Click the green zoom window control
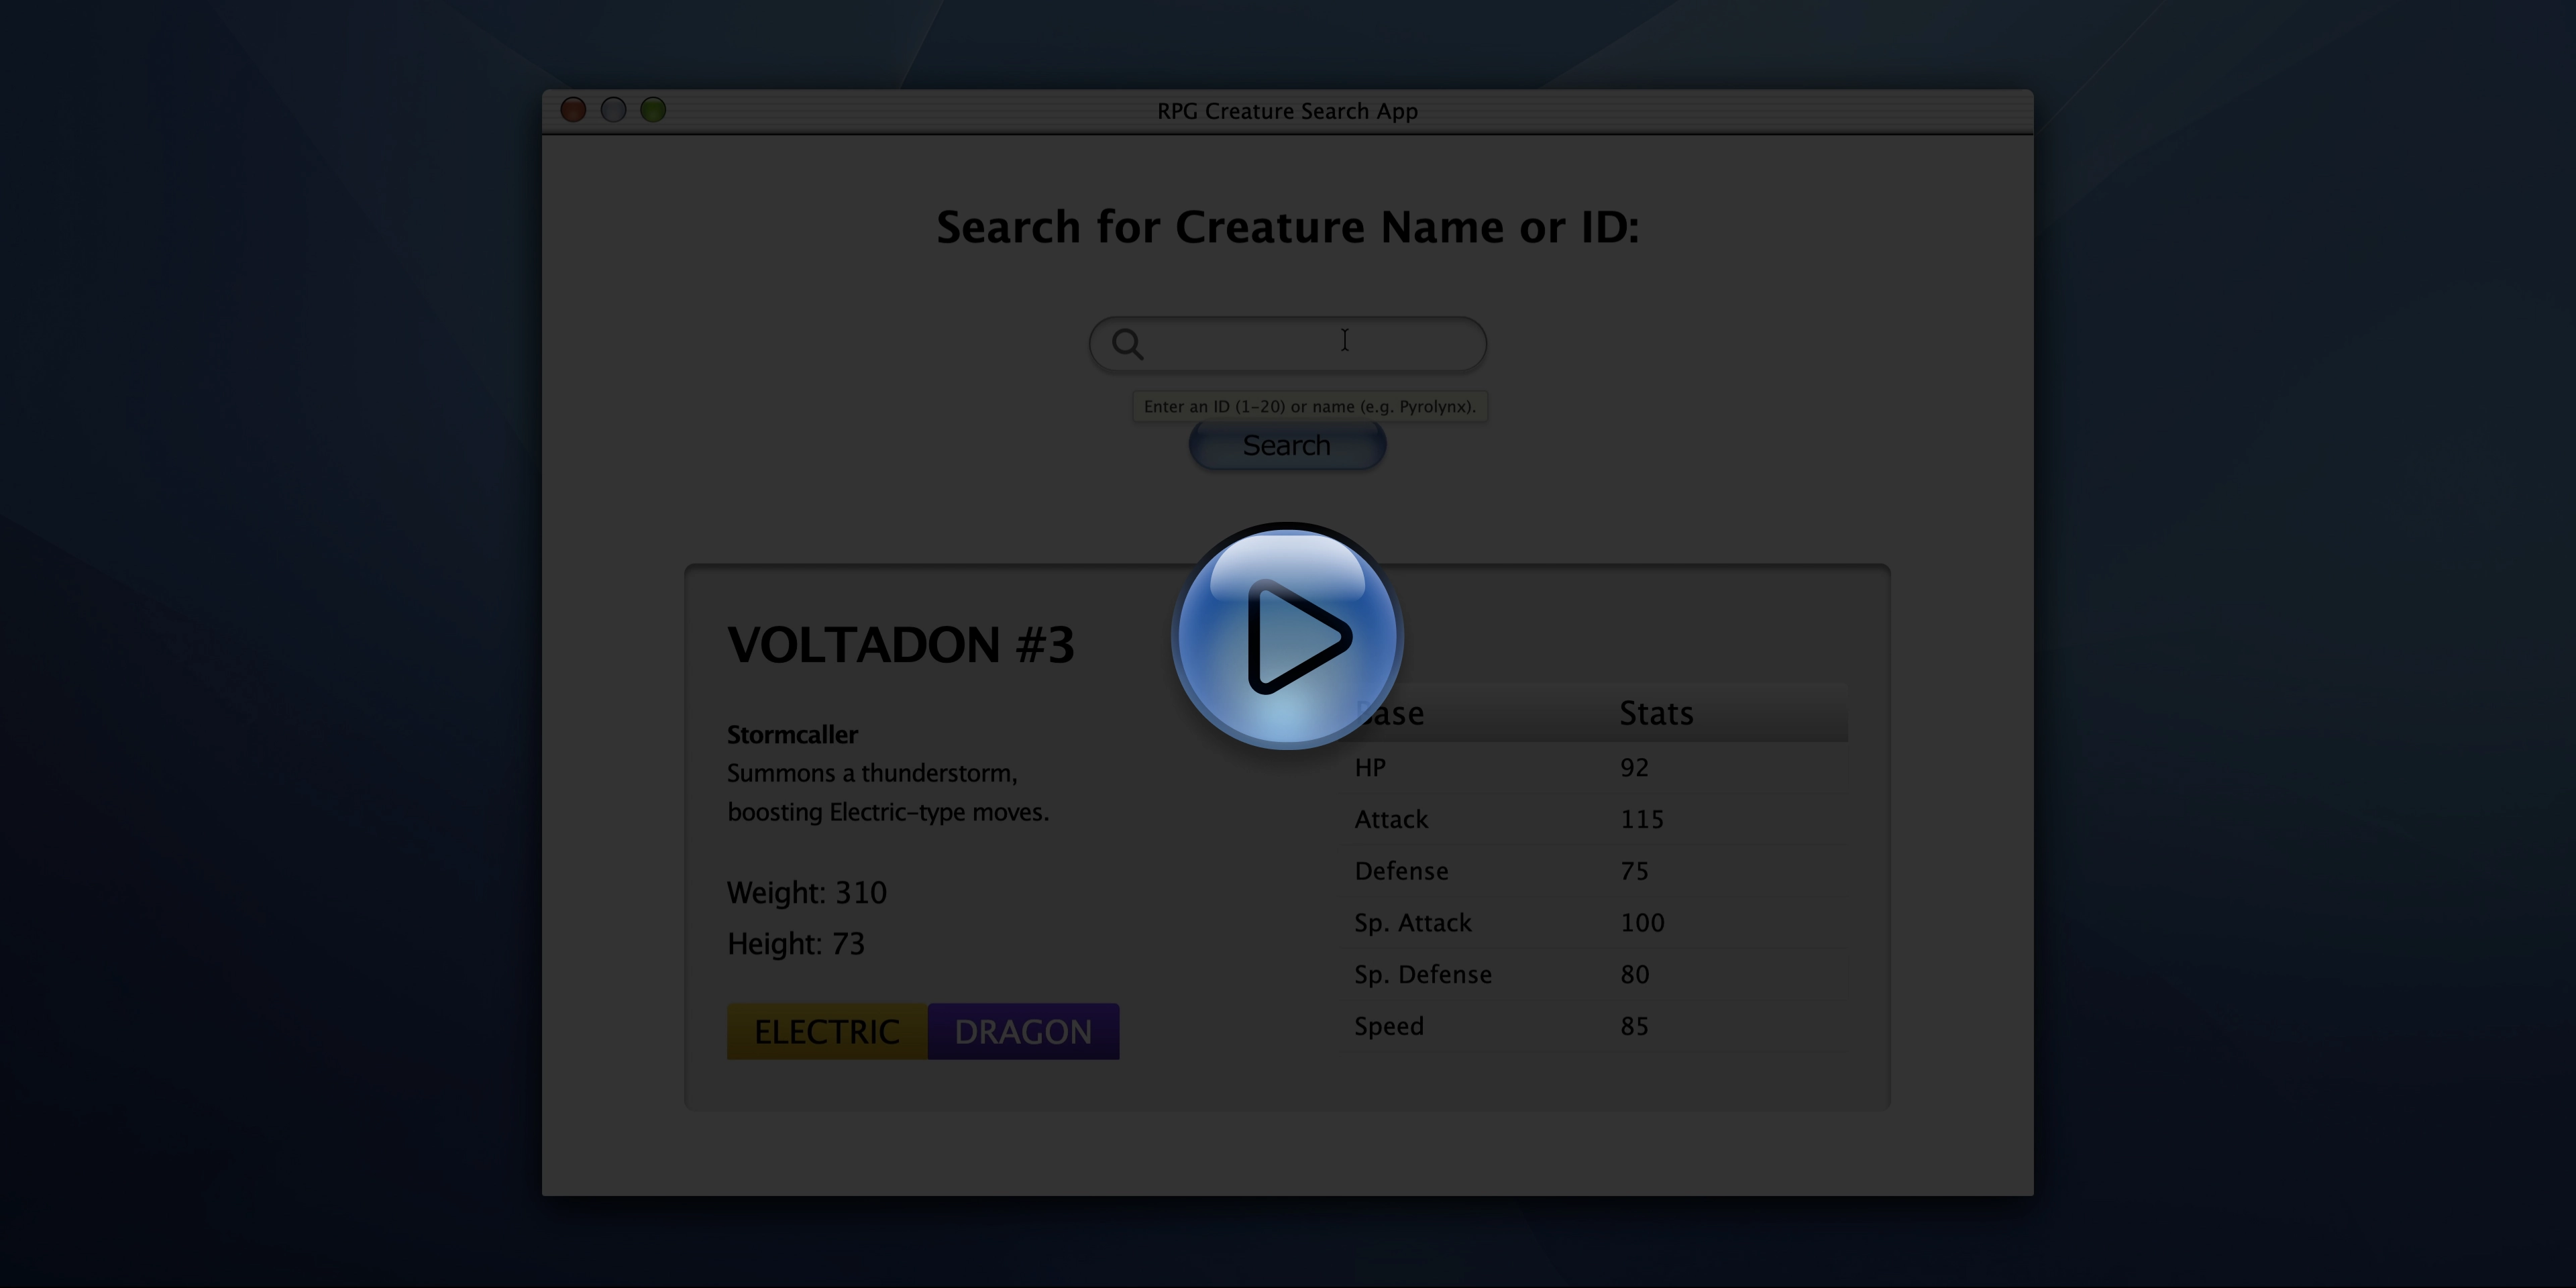This screenshot has height=1288, width=2576. [652, 110]
